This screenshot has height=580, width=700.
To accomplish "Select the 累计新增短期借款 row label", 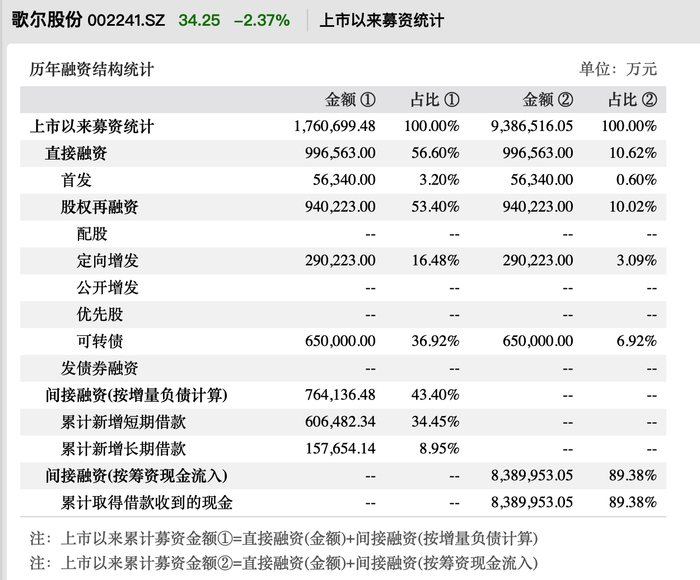I will pos(123,421).
